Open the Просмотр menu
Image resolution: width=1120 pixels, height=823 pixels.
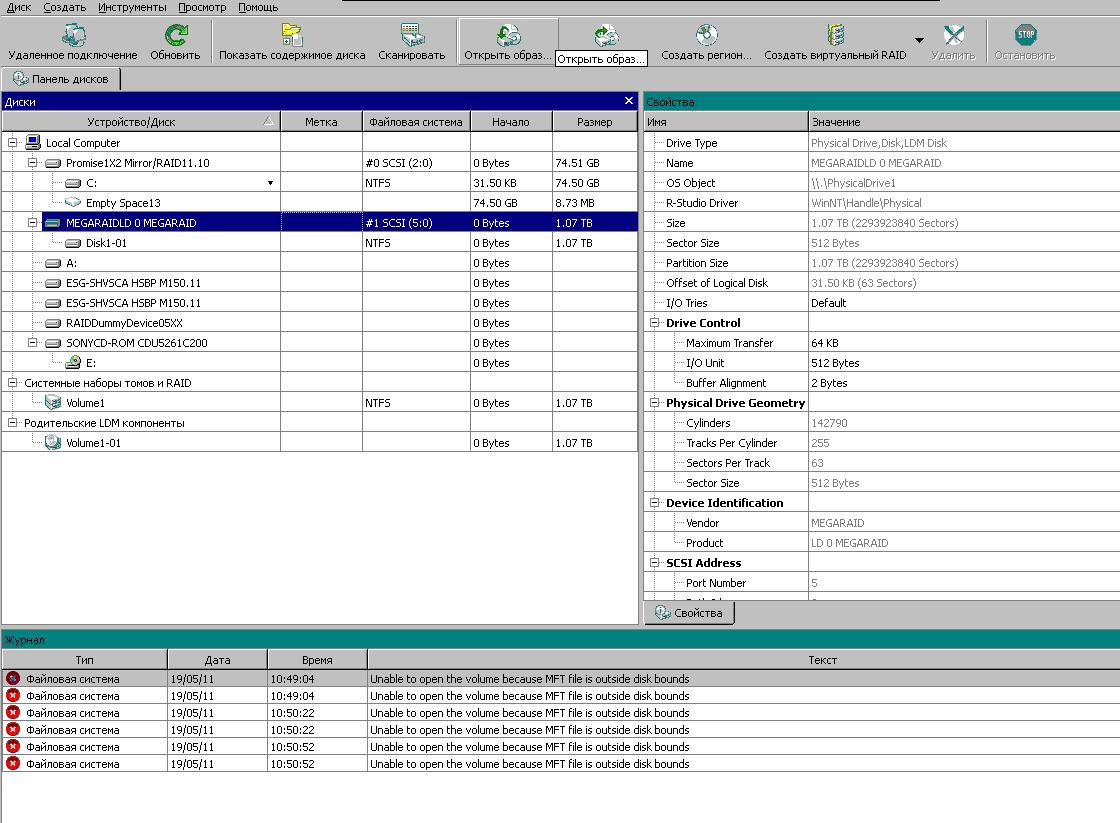pos(202,7)
